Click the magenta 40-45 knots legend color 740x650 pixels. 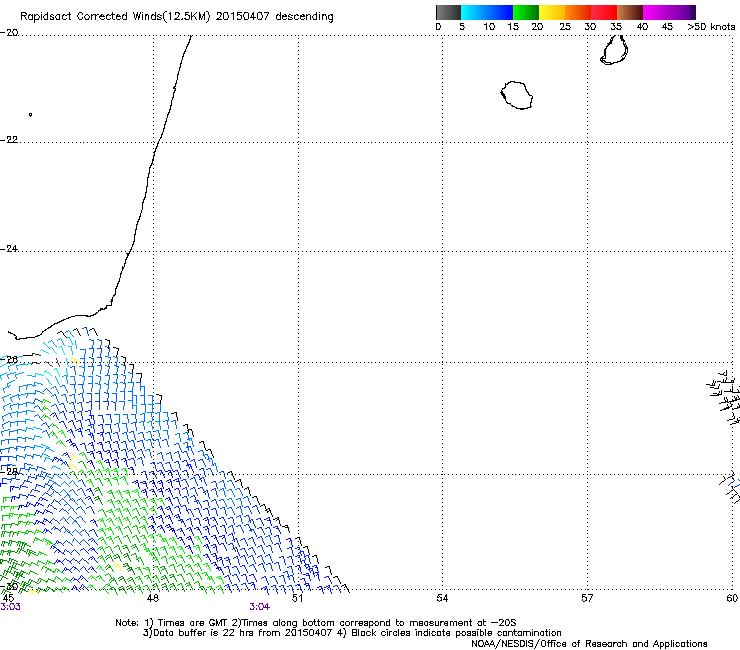click(x=656, y=12)
